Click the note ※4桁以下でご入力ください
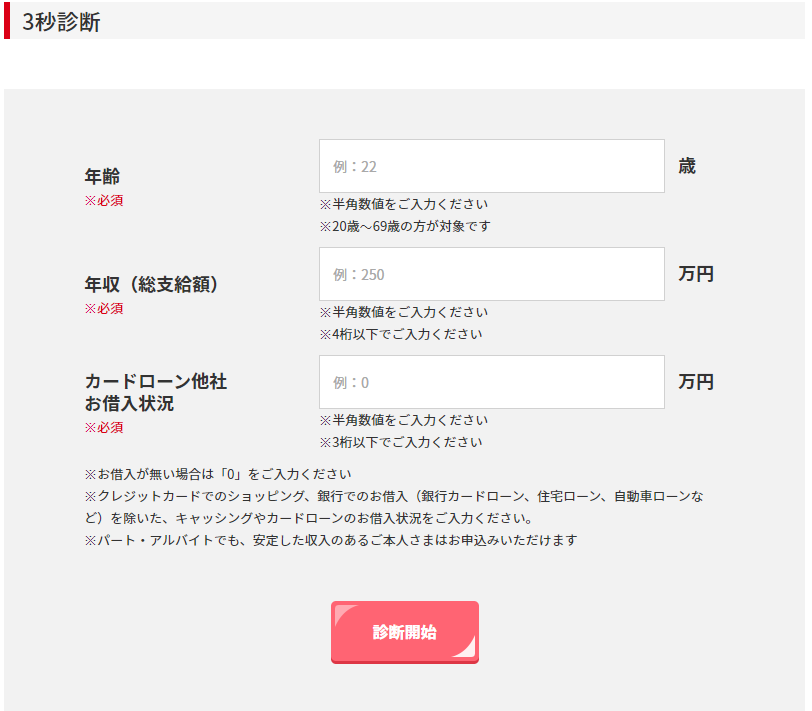812x711 pixels. click(401, 334)
